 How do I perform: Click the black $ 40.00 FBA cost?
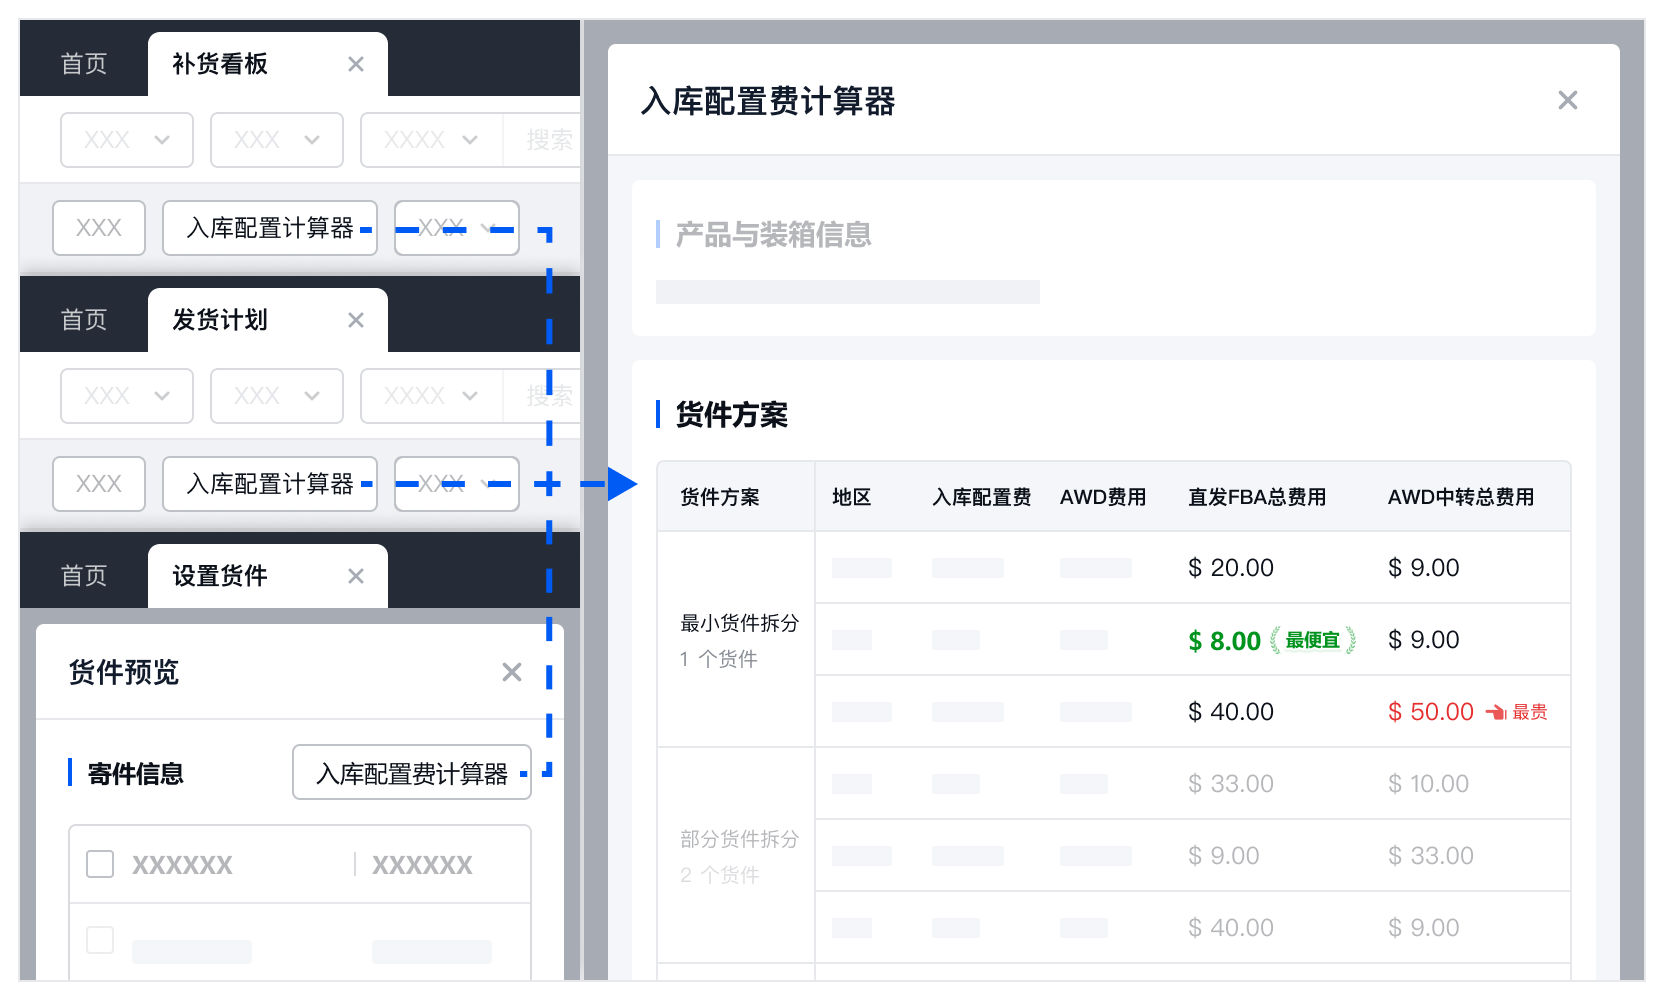pyautogui.click(x=1231, y=712)
